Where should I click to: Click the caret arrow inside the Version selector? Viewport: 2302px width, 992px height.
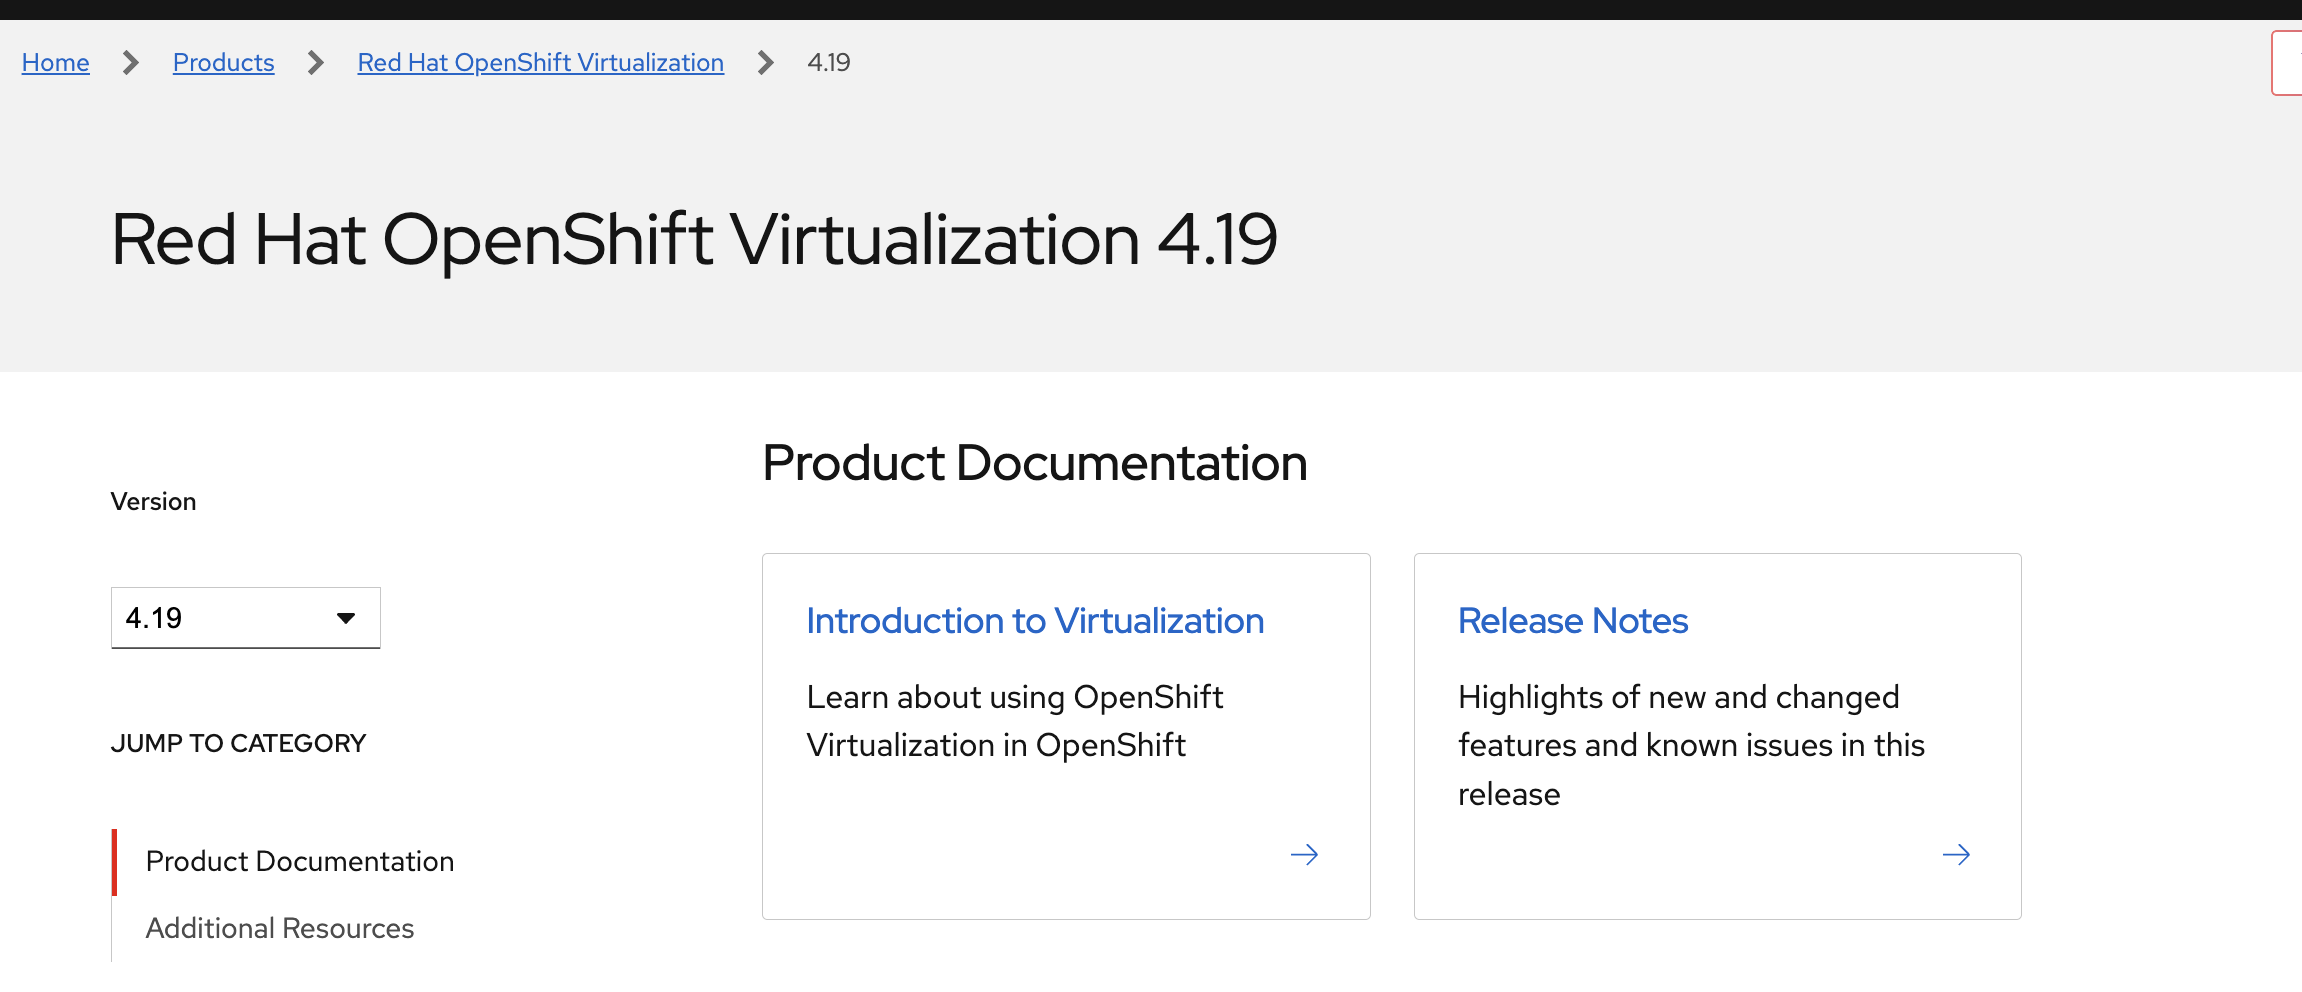tap(346, 619)
